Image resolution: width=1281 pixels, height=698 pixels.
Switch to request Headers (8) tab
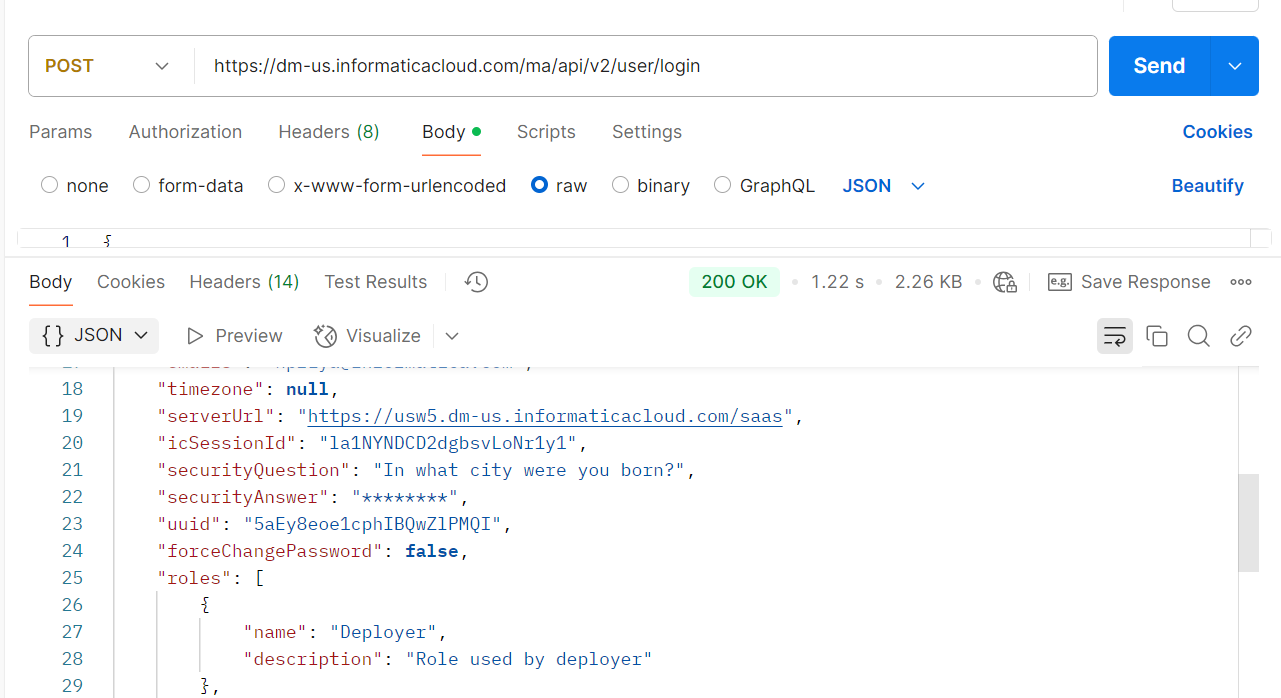[x=329, y=132]
